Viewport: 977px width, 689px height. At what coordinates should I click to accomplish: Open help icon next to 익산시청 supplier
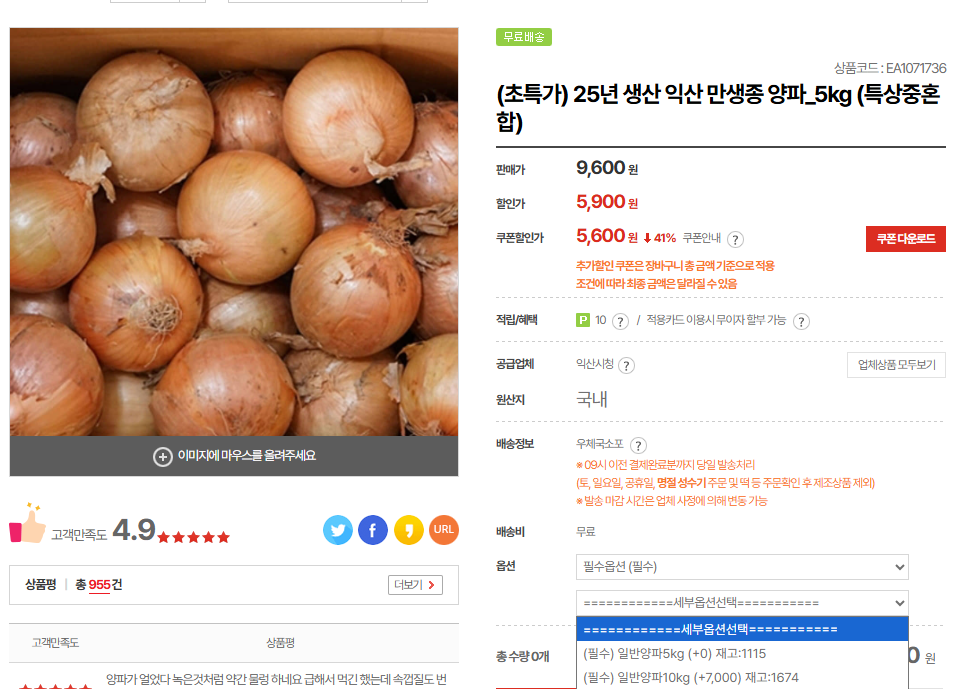click(x=627, y=366)
